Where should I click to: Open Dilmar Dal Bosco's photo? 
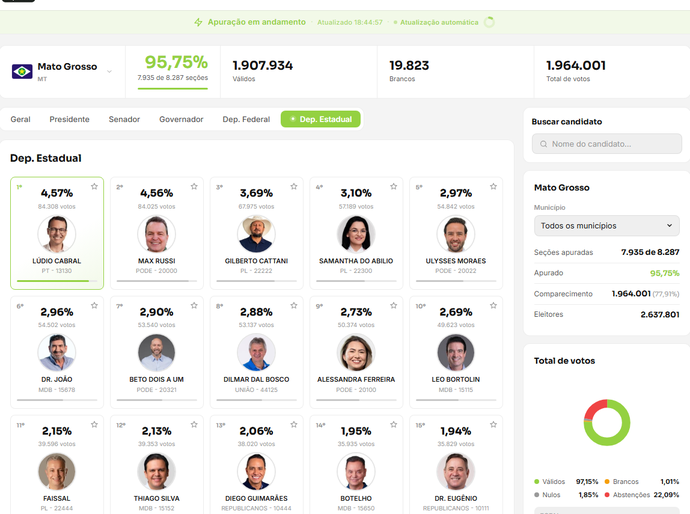coord(256,352)
